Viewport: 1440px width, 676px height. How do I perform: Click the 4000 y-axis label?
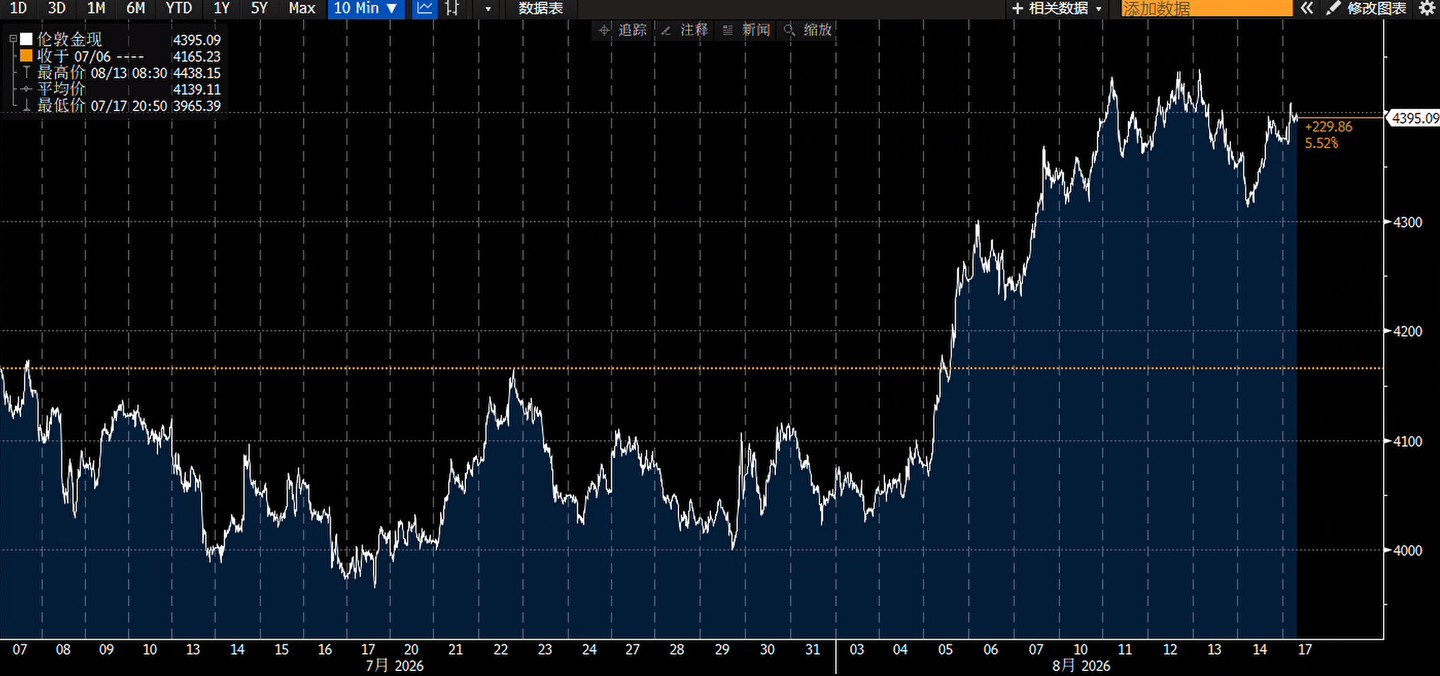(x=1407, y=551)
